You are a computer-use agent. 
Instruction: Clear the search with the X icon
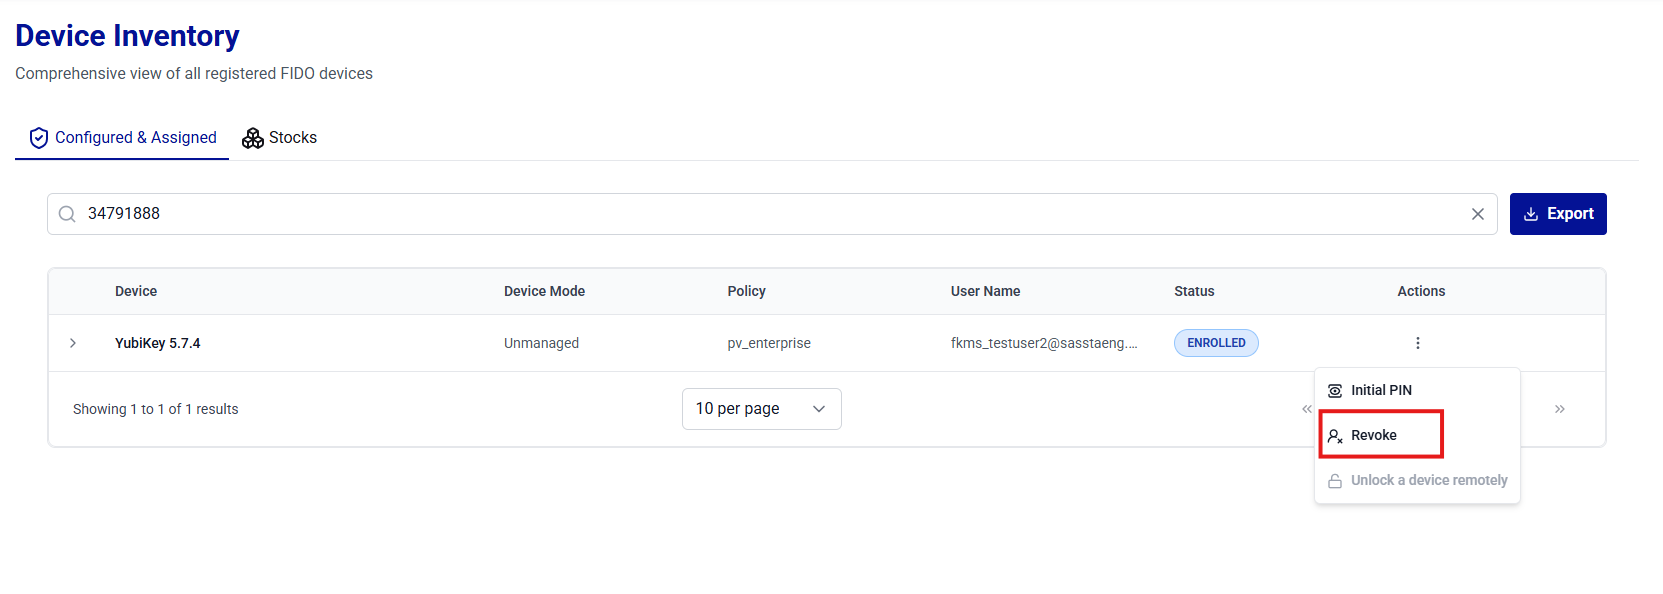click(x=1478, y=214)
